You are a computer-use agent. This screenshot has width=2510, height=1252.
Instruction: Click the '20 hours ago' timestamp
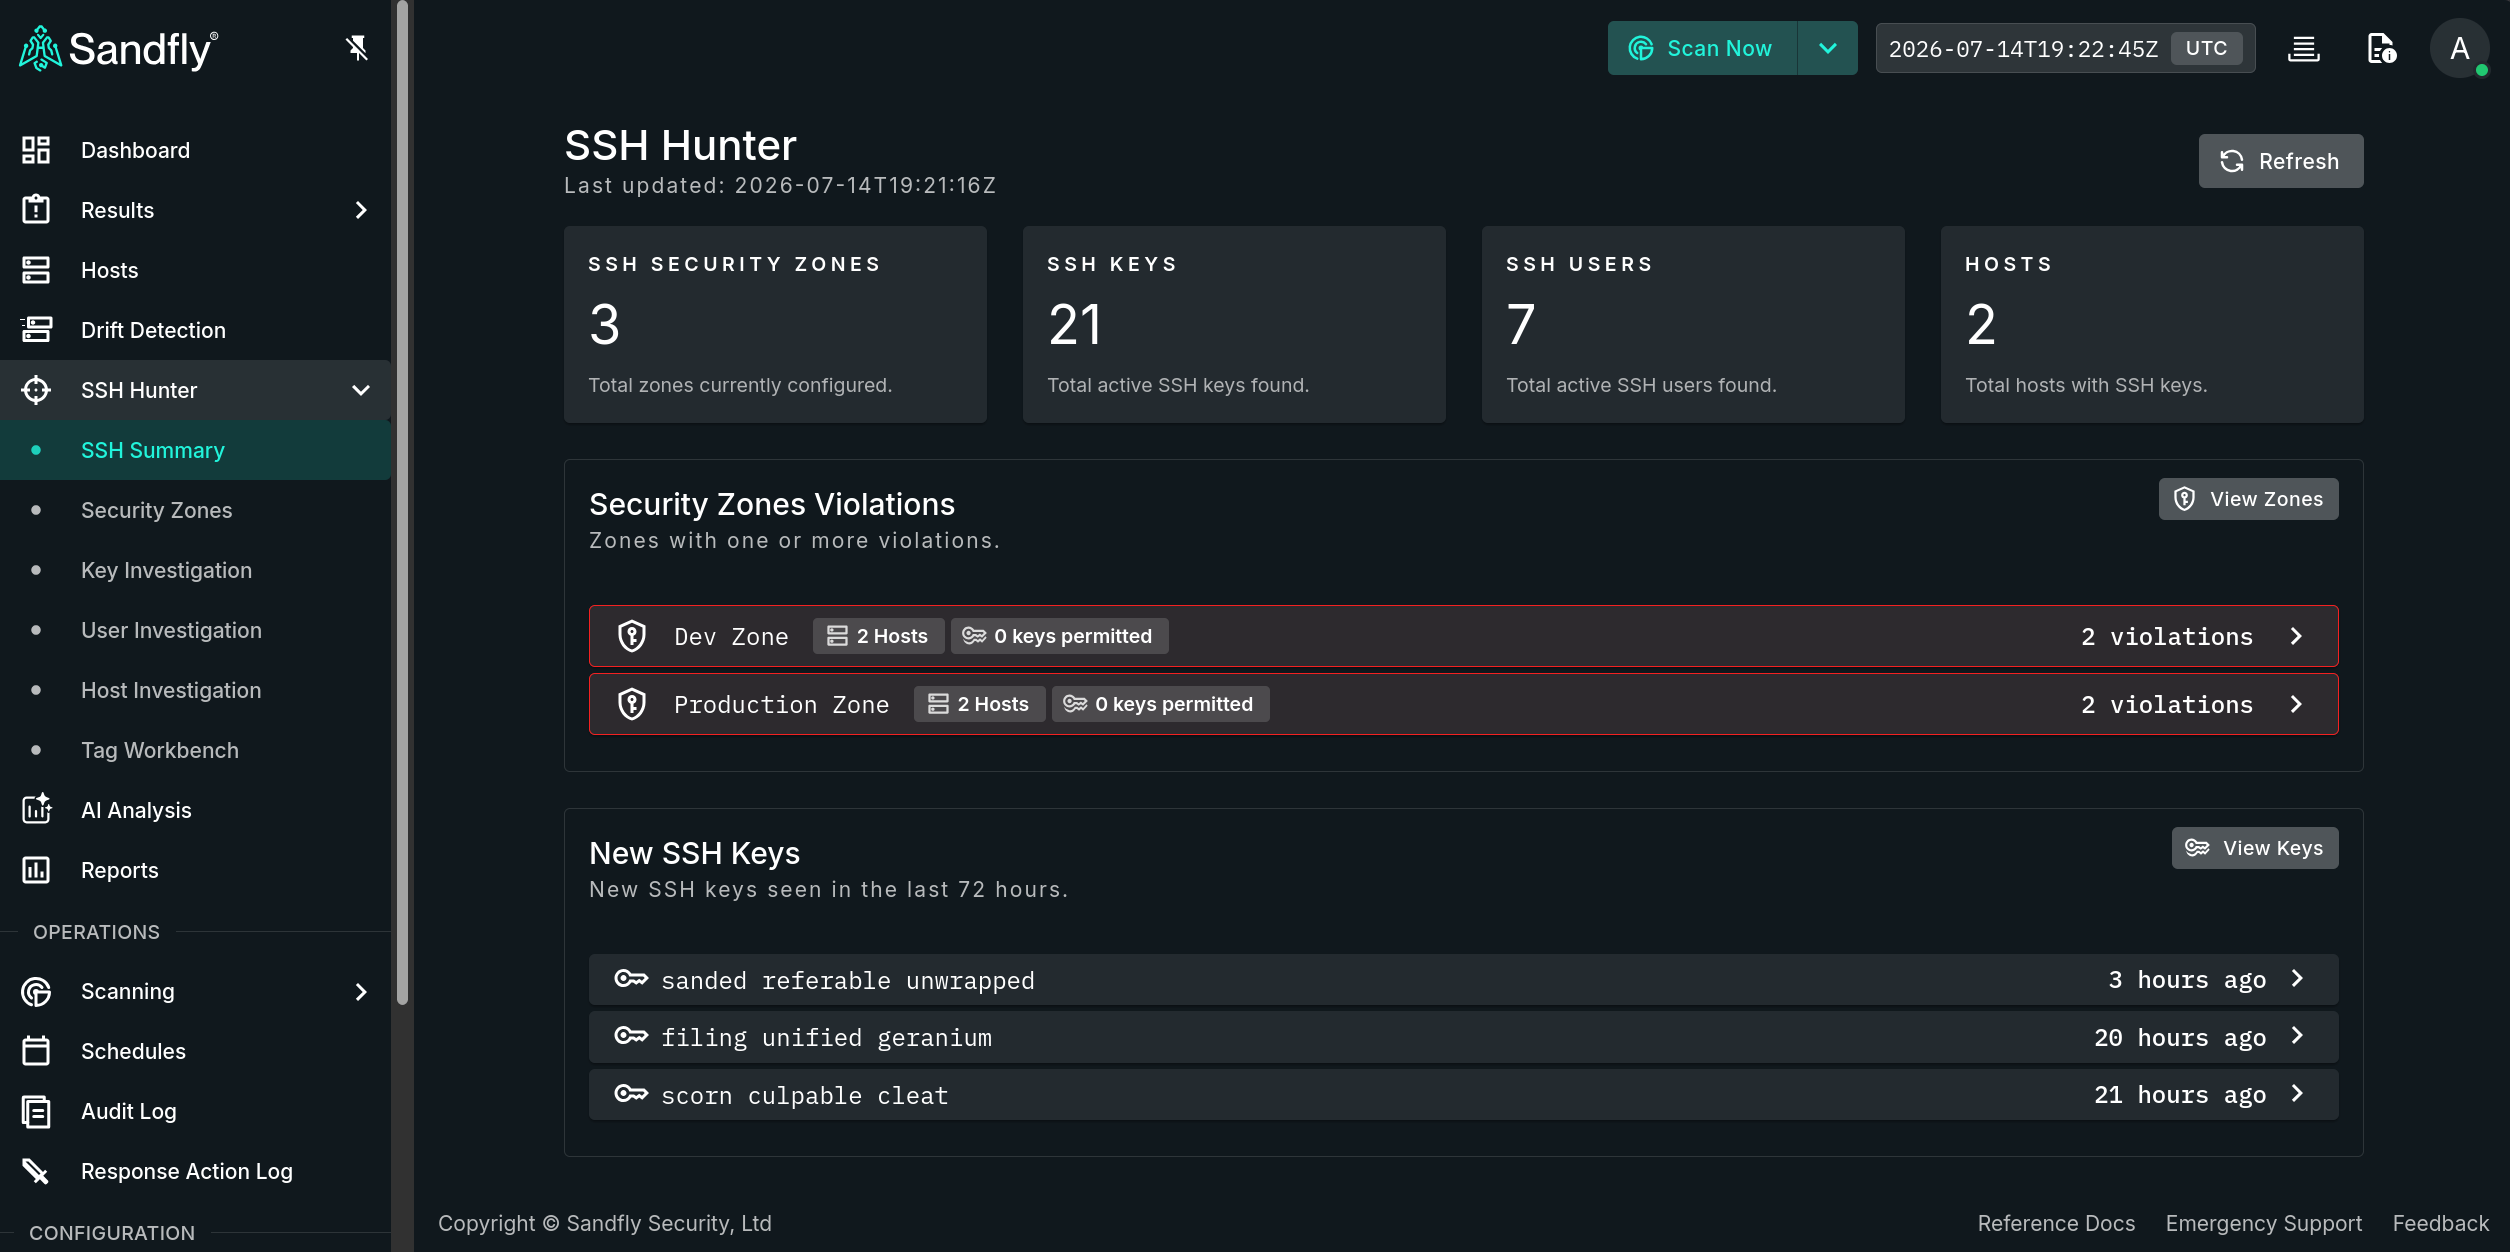[2180, 1038]
